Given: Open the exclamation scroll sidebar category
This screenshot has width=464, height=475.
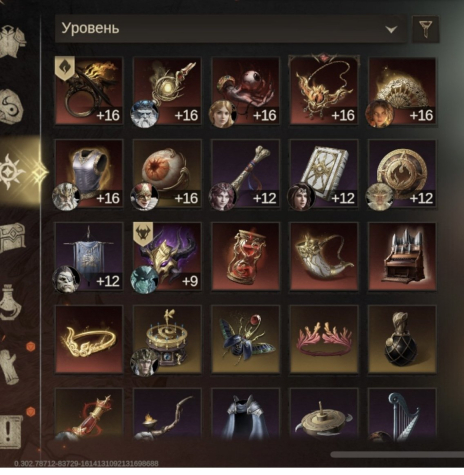Looking at the screenshot, I should 11,431.
